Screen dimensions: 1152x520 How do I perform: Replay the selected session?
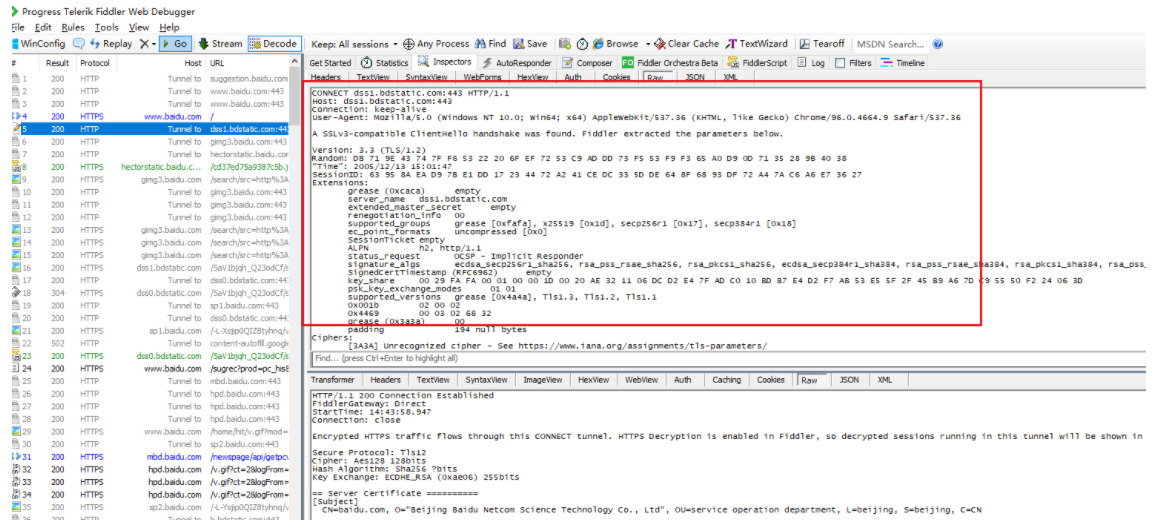pyautogui.click(x=111, y=44)
